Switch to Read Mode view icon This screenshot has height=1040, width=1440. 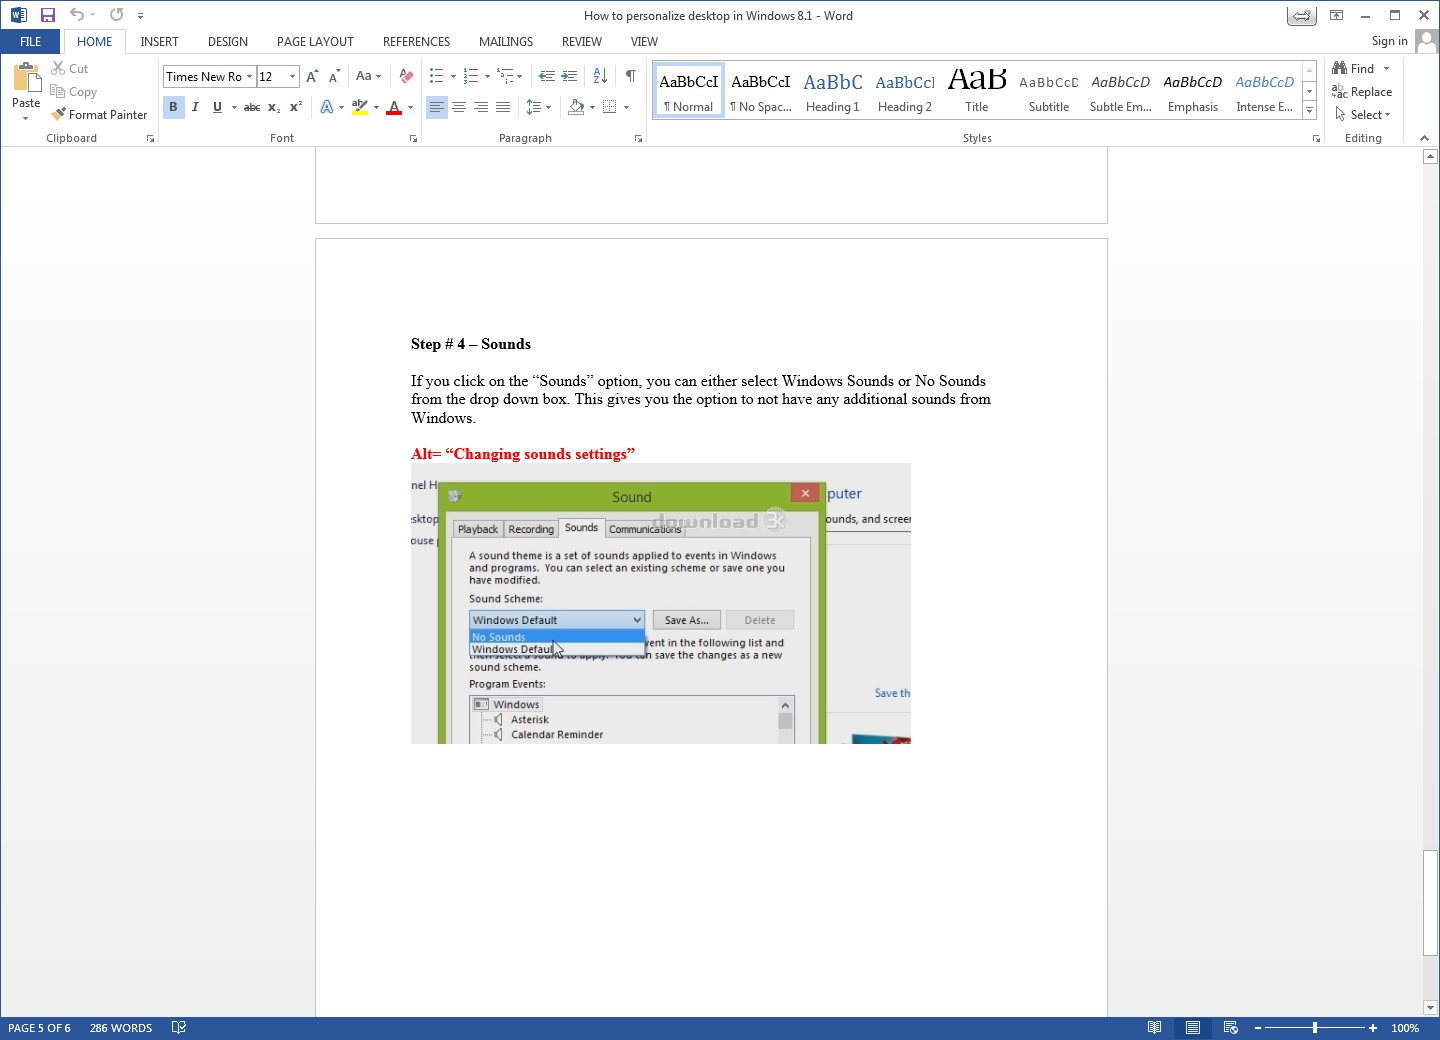coord(1155,1028)
